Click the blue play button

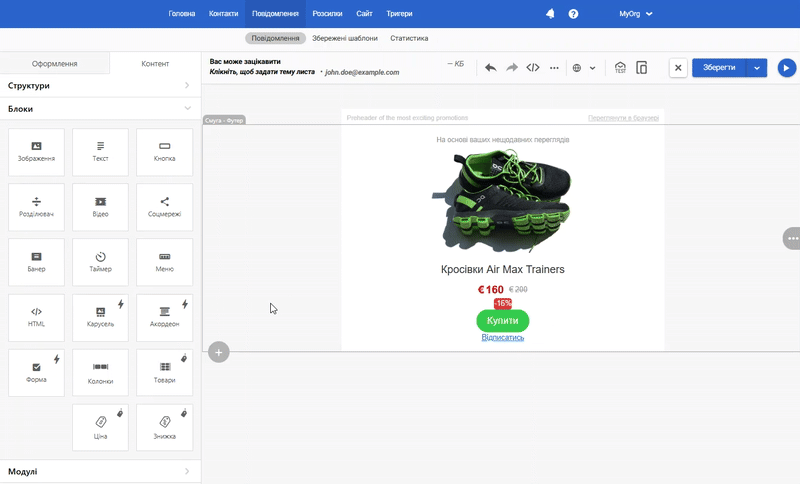[x=787, y=68]
